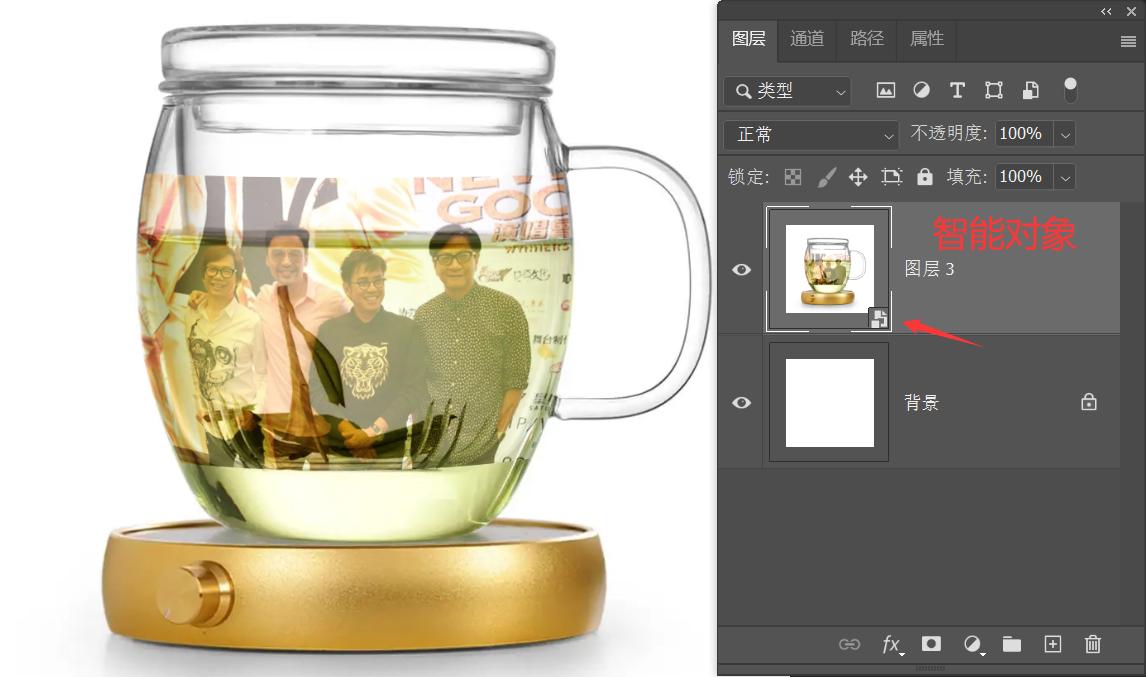This screenshot has width=1146, height=677.
Task: Switch to the 路径 tab
Action: tap(867, 39)
